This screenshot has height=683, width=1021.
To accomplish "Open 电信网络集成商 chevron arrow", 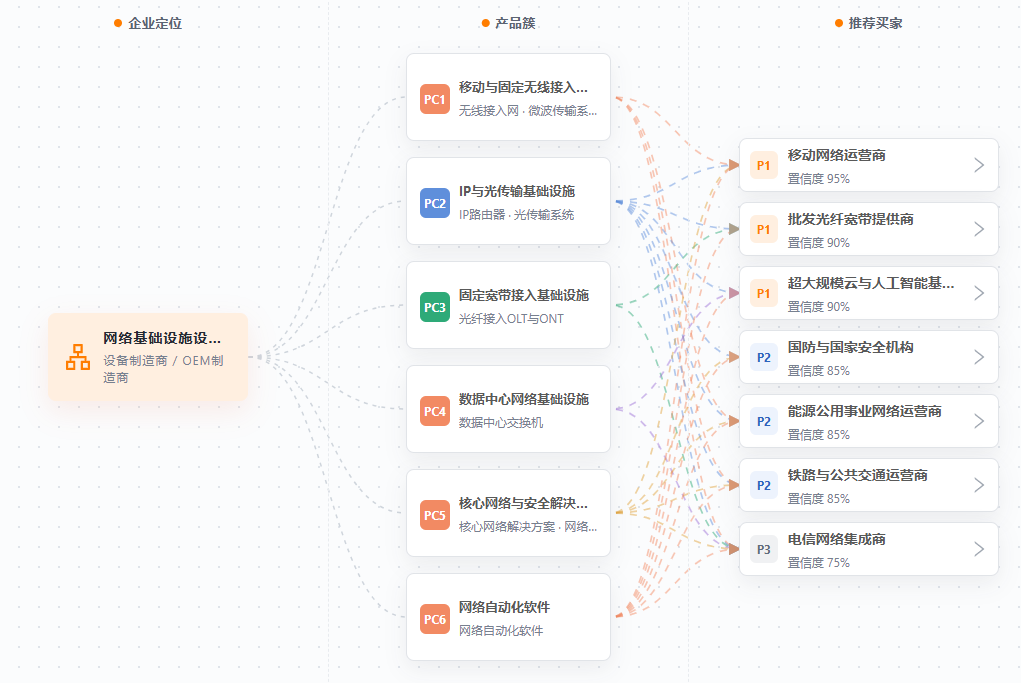I will (979, 550).
